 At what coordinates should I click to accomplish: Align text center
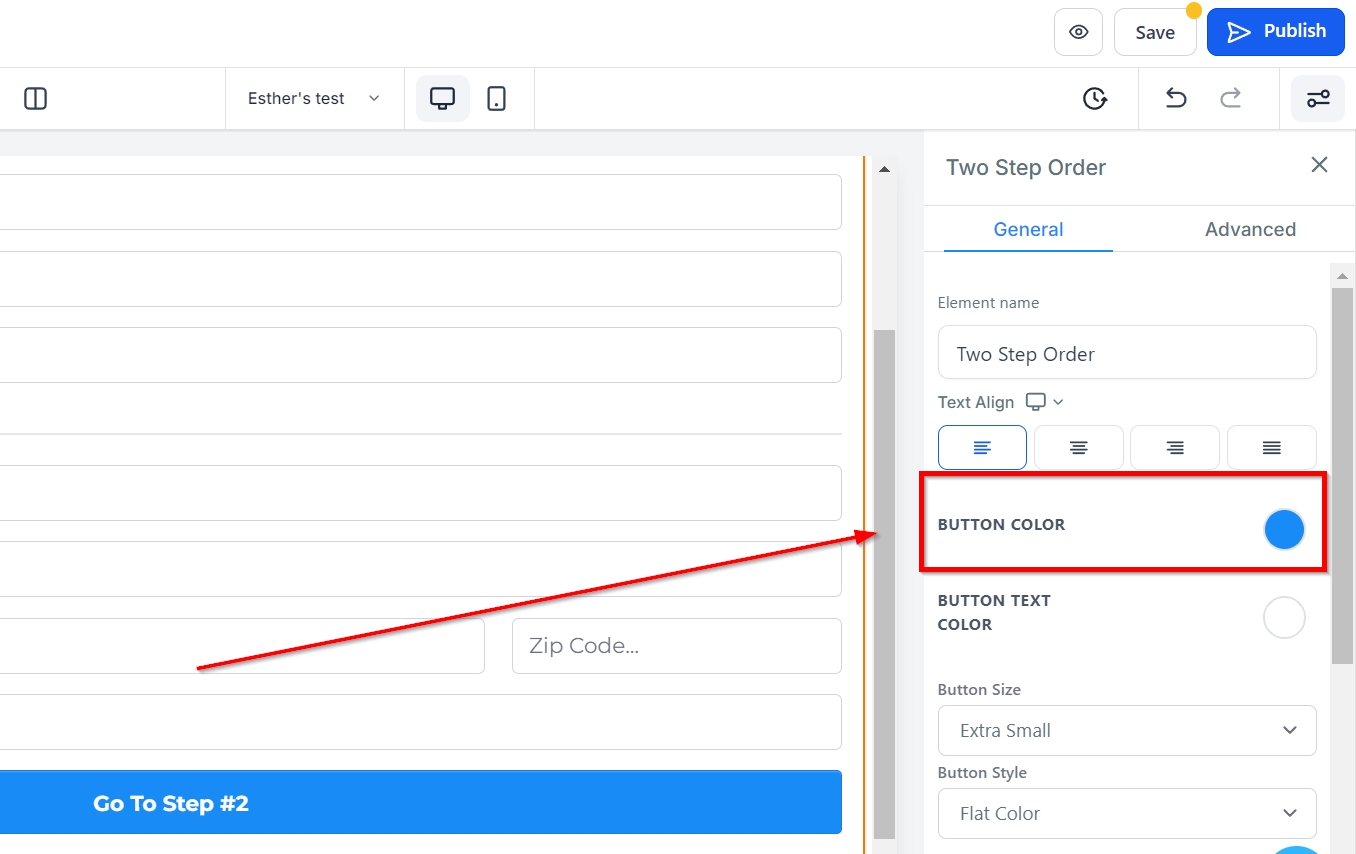pos(1078,448)
